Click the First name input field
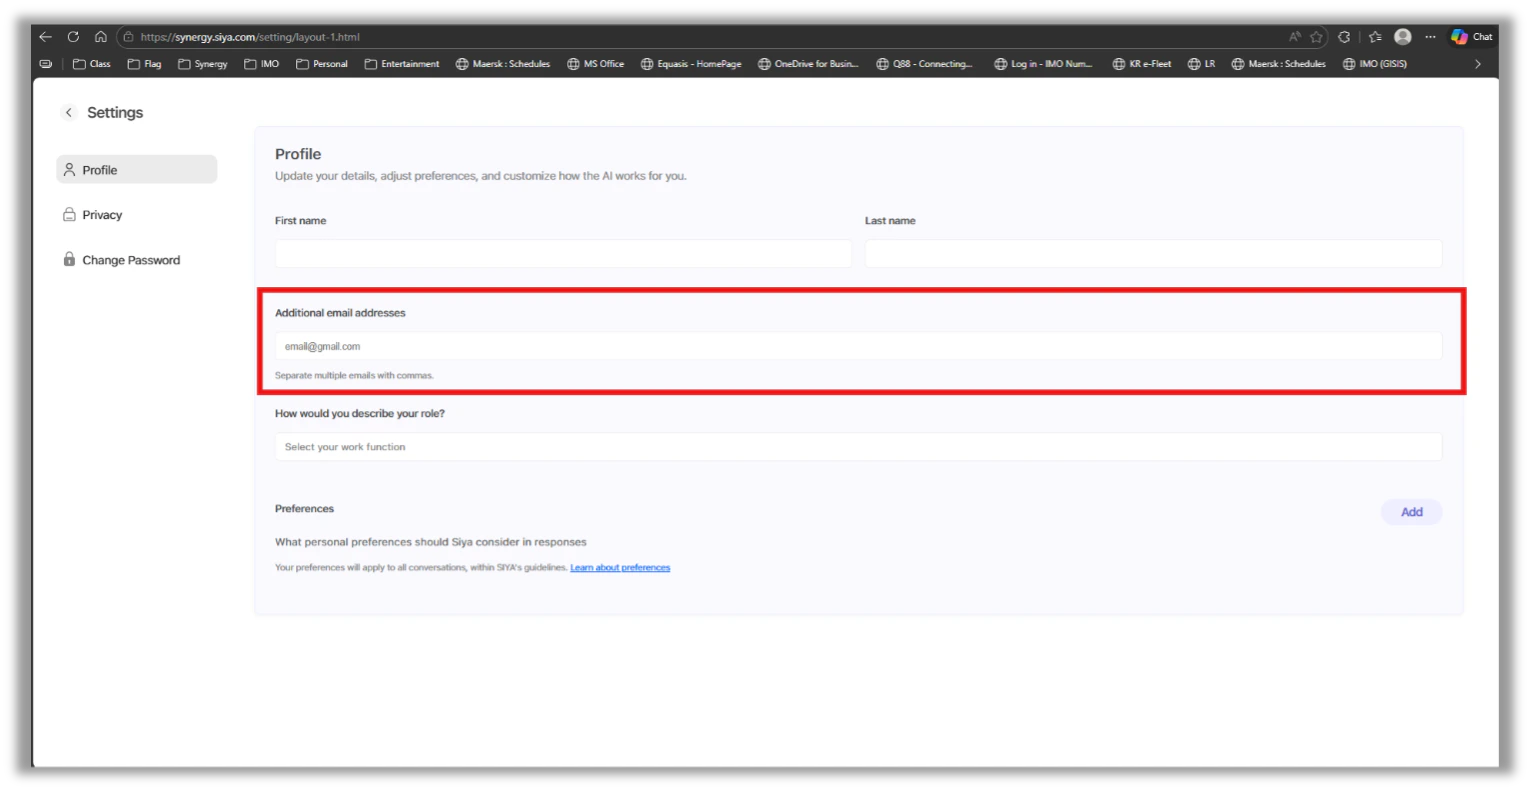 [x=563, y=253]
